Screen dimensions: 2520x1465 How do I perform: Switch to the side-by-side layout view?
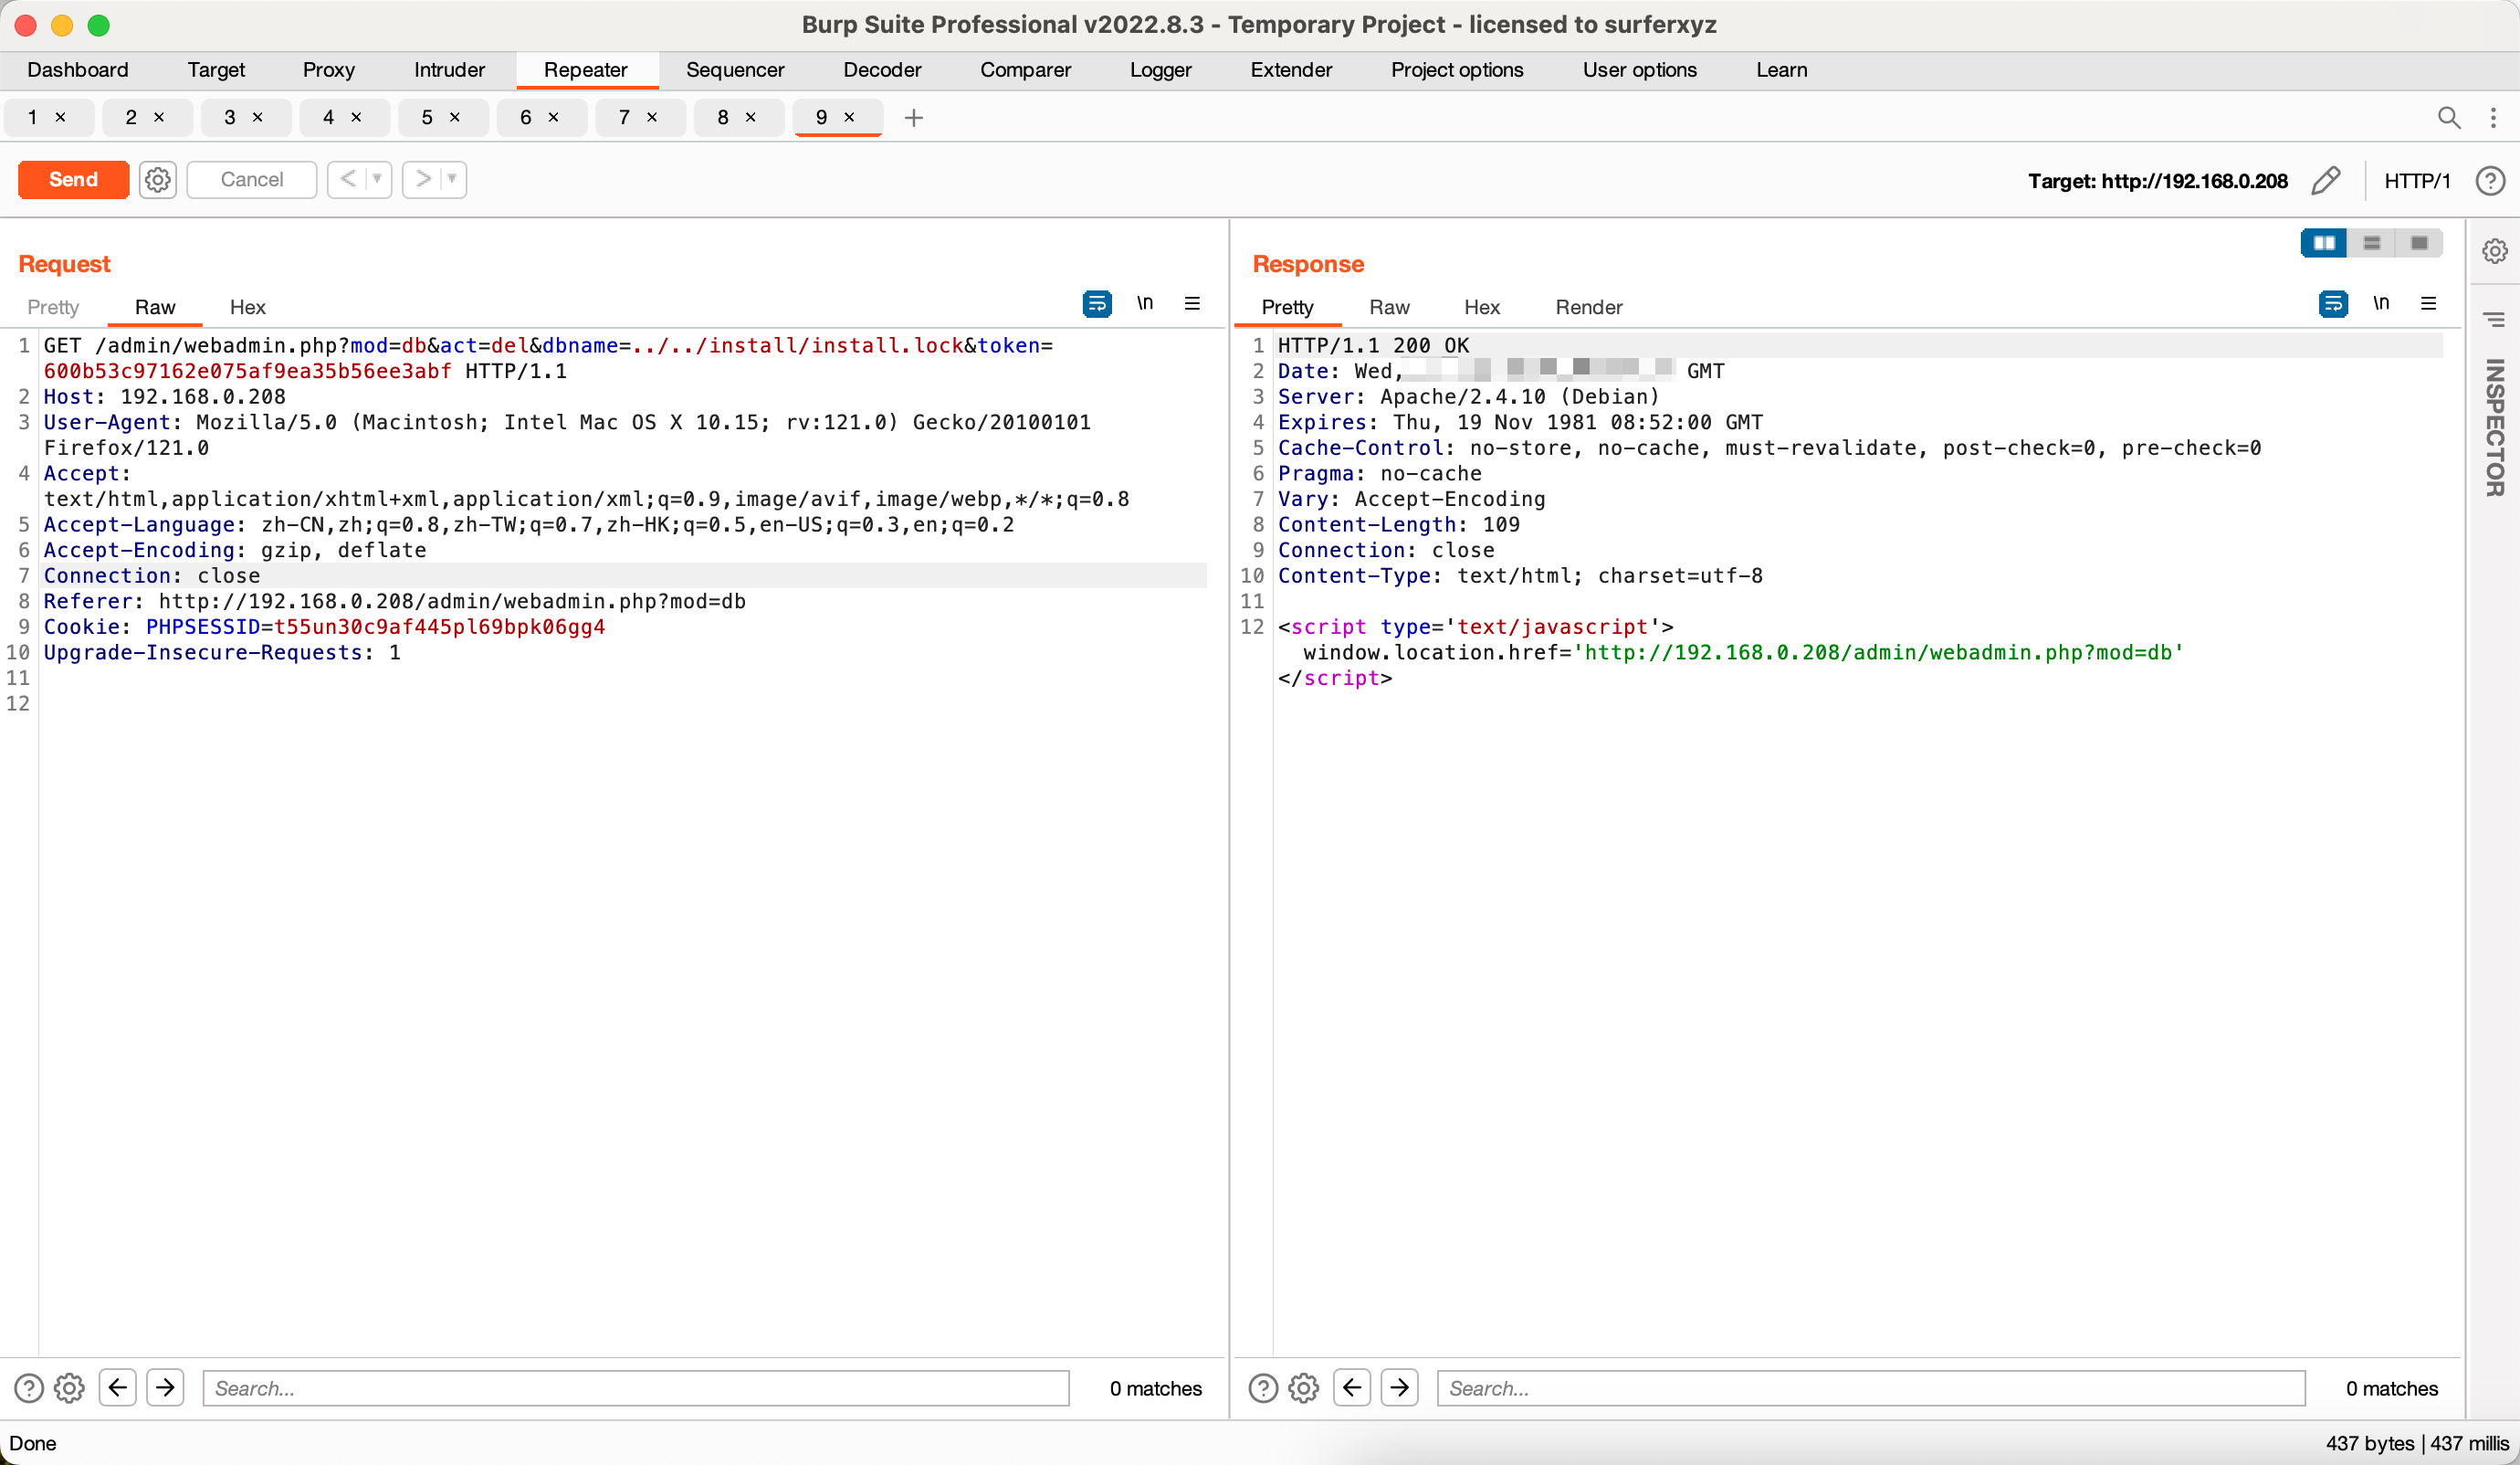(2324, 243)
